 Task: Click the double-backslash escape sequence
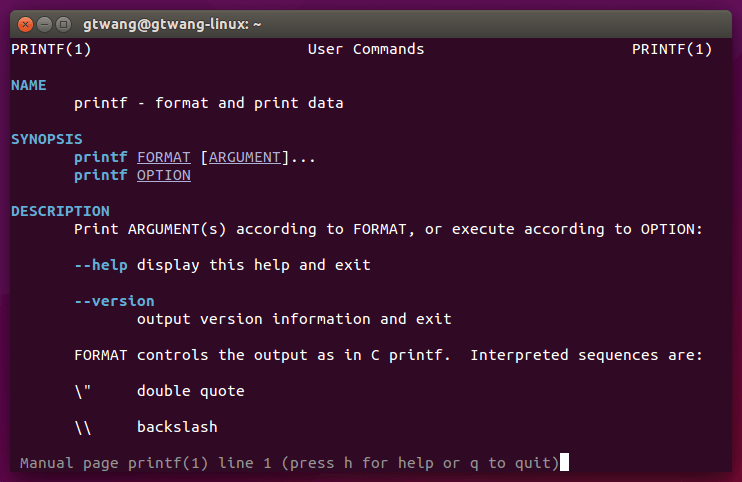tap(83, 427)
